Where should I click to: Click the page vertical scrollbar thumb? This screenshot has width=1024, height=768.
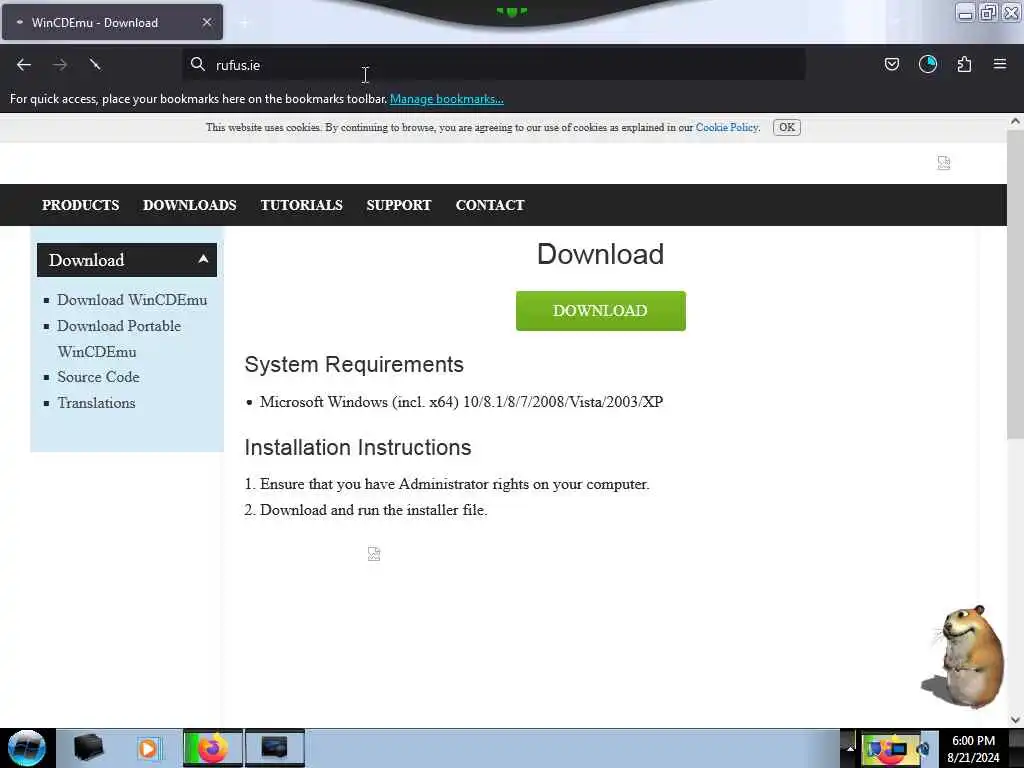[x=1015, y=284]
